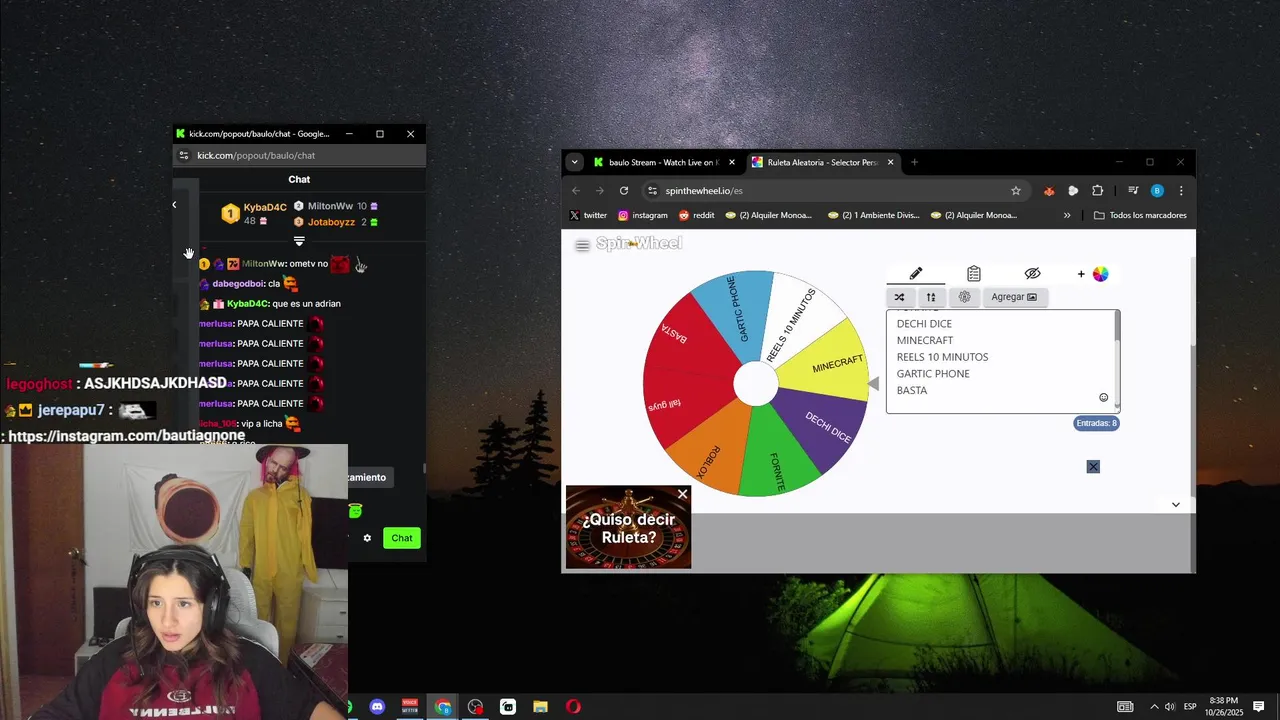Open the twitter bookmark

coord(588,215)
